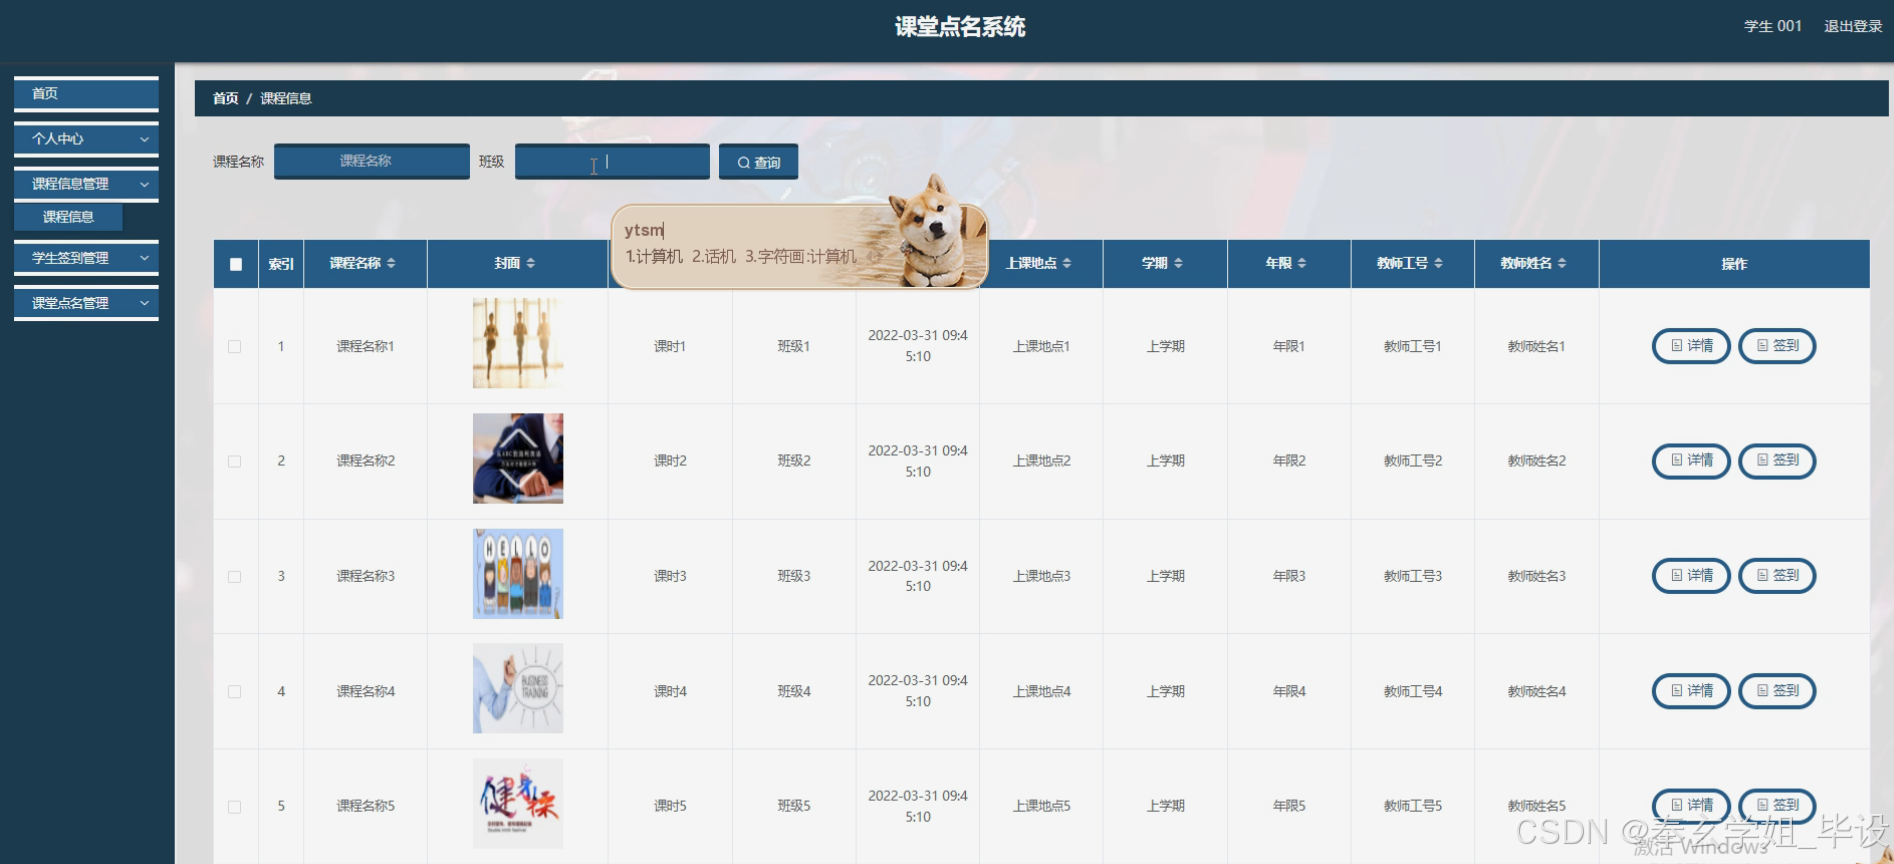Click cell 课程名称2
Screen dimensions: 1894x864
coord(365,461)
